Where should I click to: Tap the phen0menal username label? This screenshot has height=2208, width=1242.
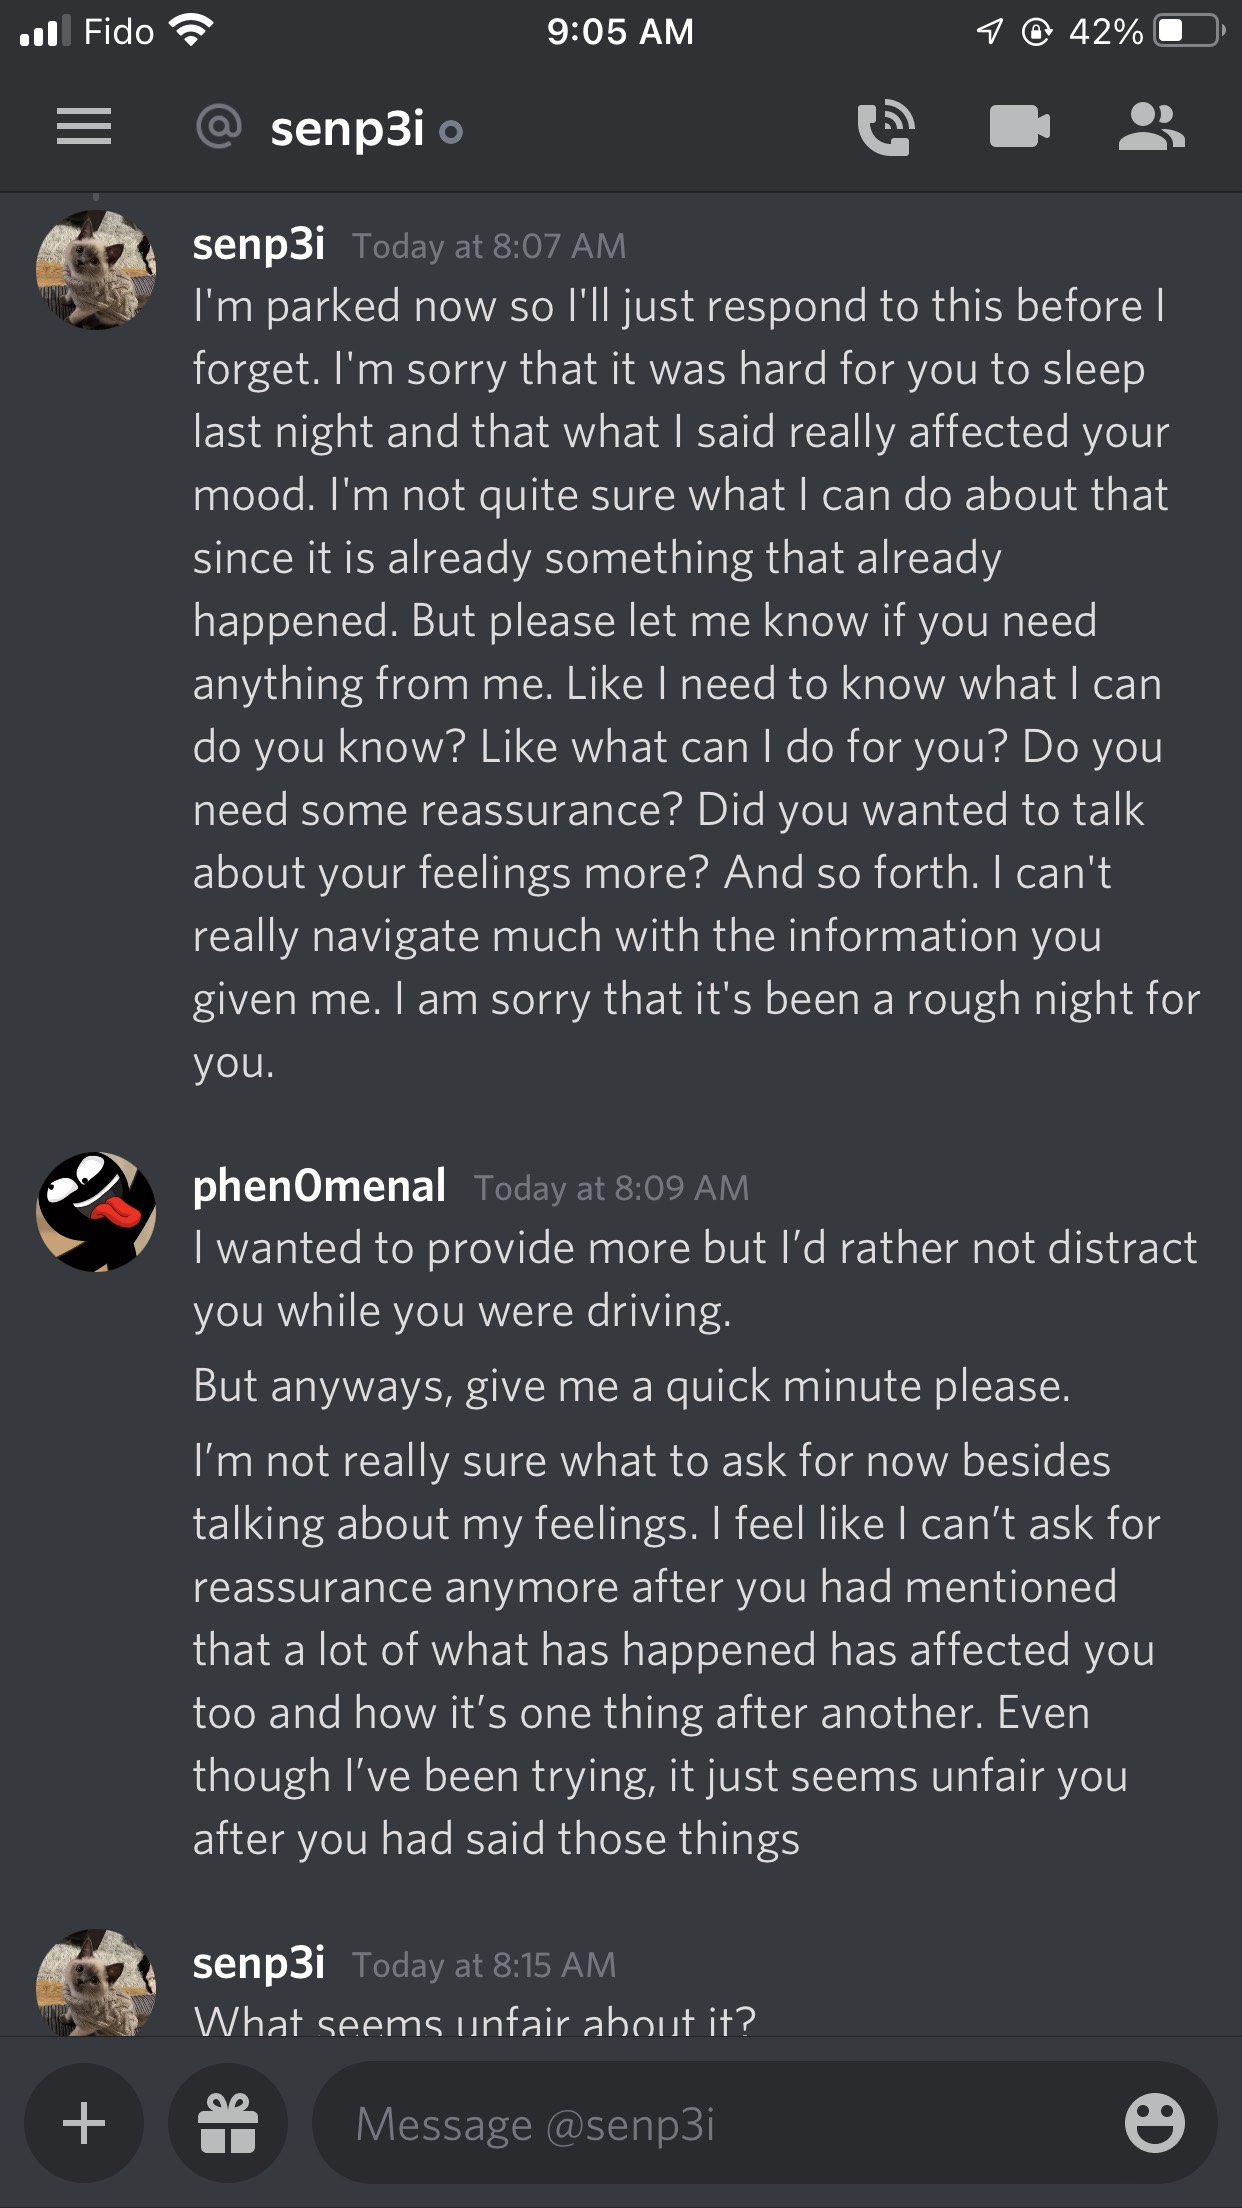coord(318,1186)
